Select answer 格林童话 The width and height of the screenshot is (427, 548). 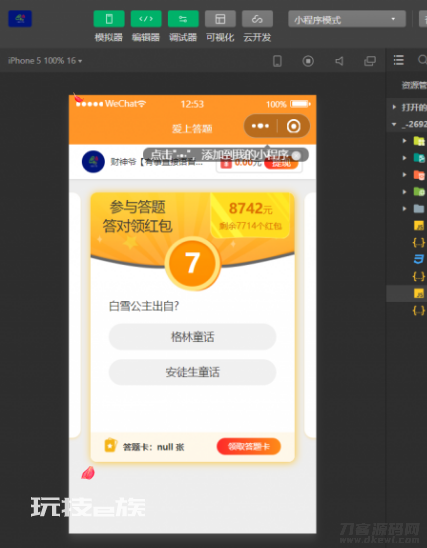click(193, 337)
